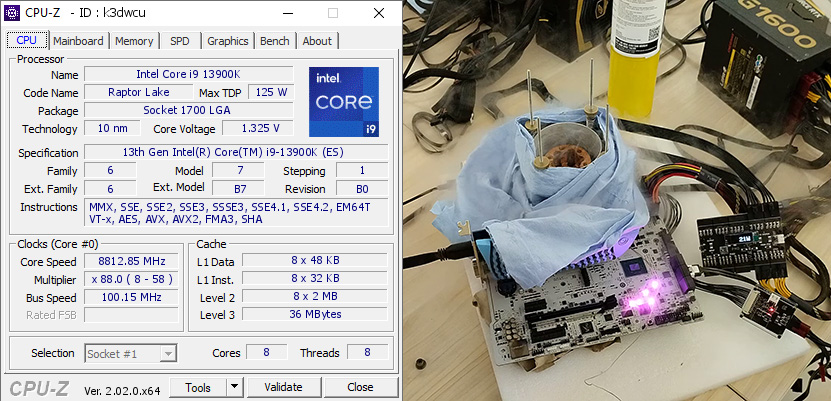Minimize the CPU-Z window
Viewport: 831px width, 401px height.
288,13
